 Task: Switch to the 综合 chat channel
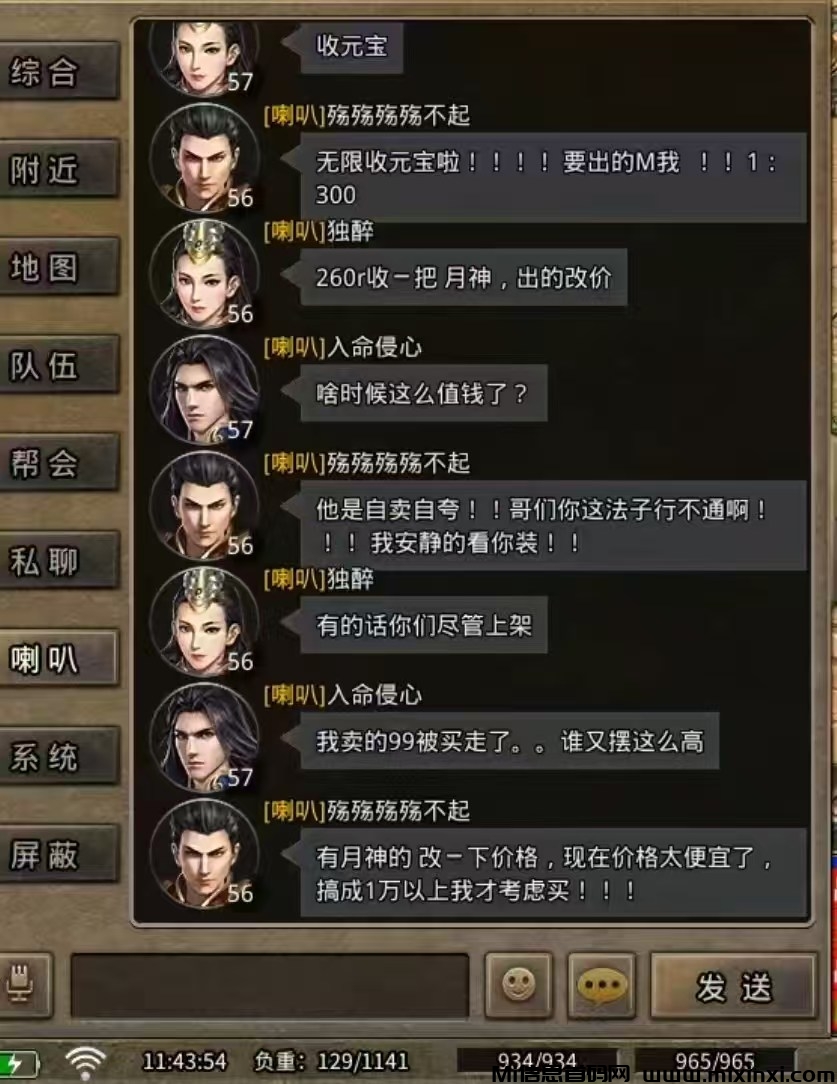pyautogui.click(x=58, y=72)
